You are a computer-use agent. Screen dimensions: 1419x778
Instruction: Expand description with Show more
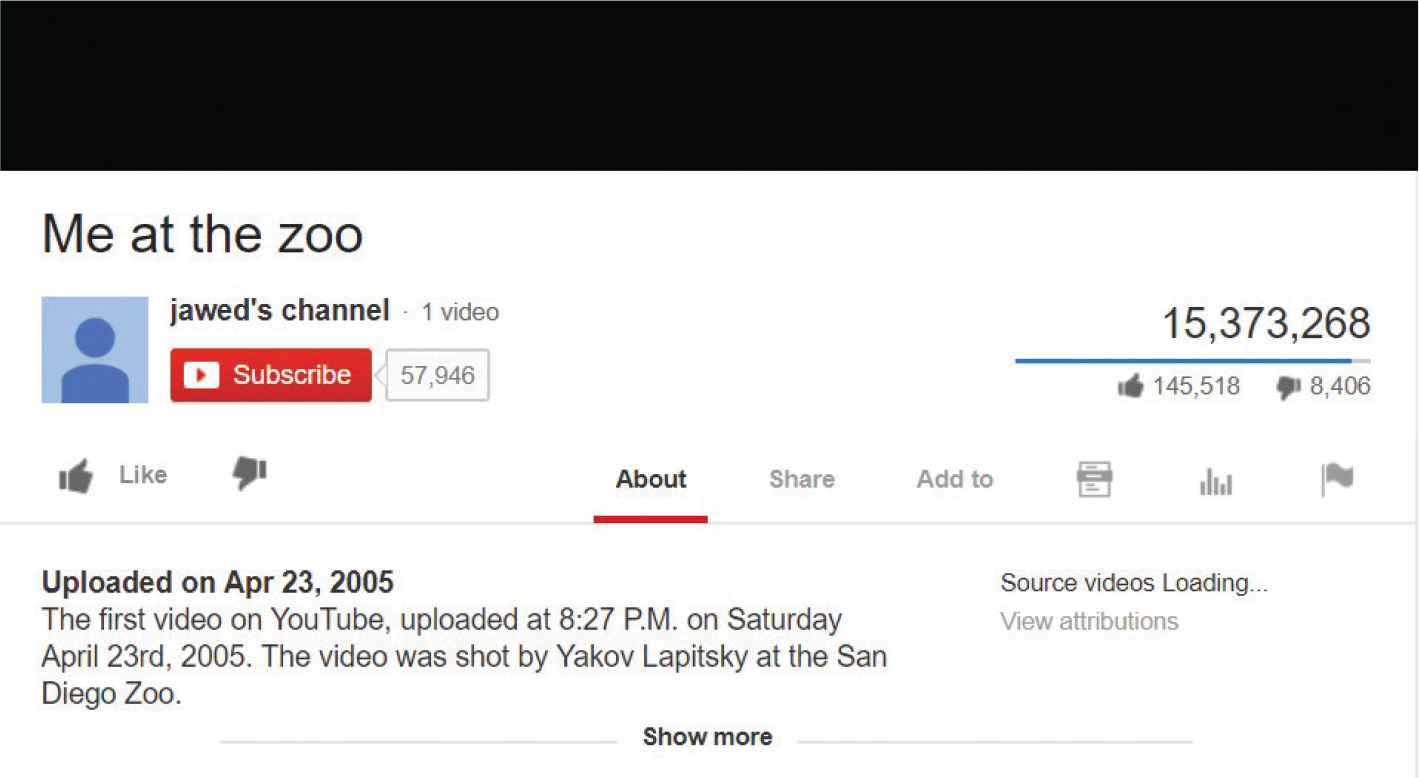(x=708, y=737)
